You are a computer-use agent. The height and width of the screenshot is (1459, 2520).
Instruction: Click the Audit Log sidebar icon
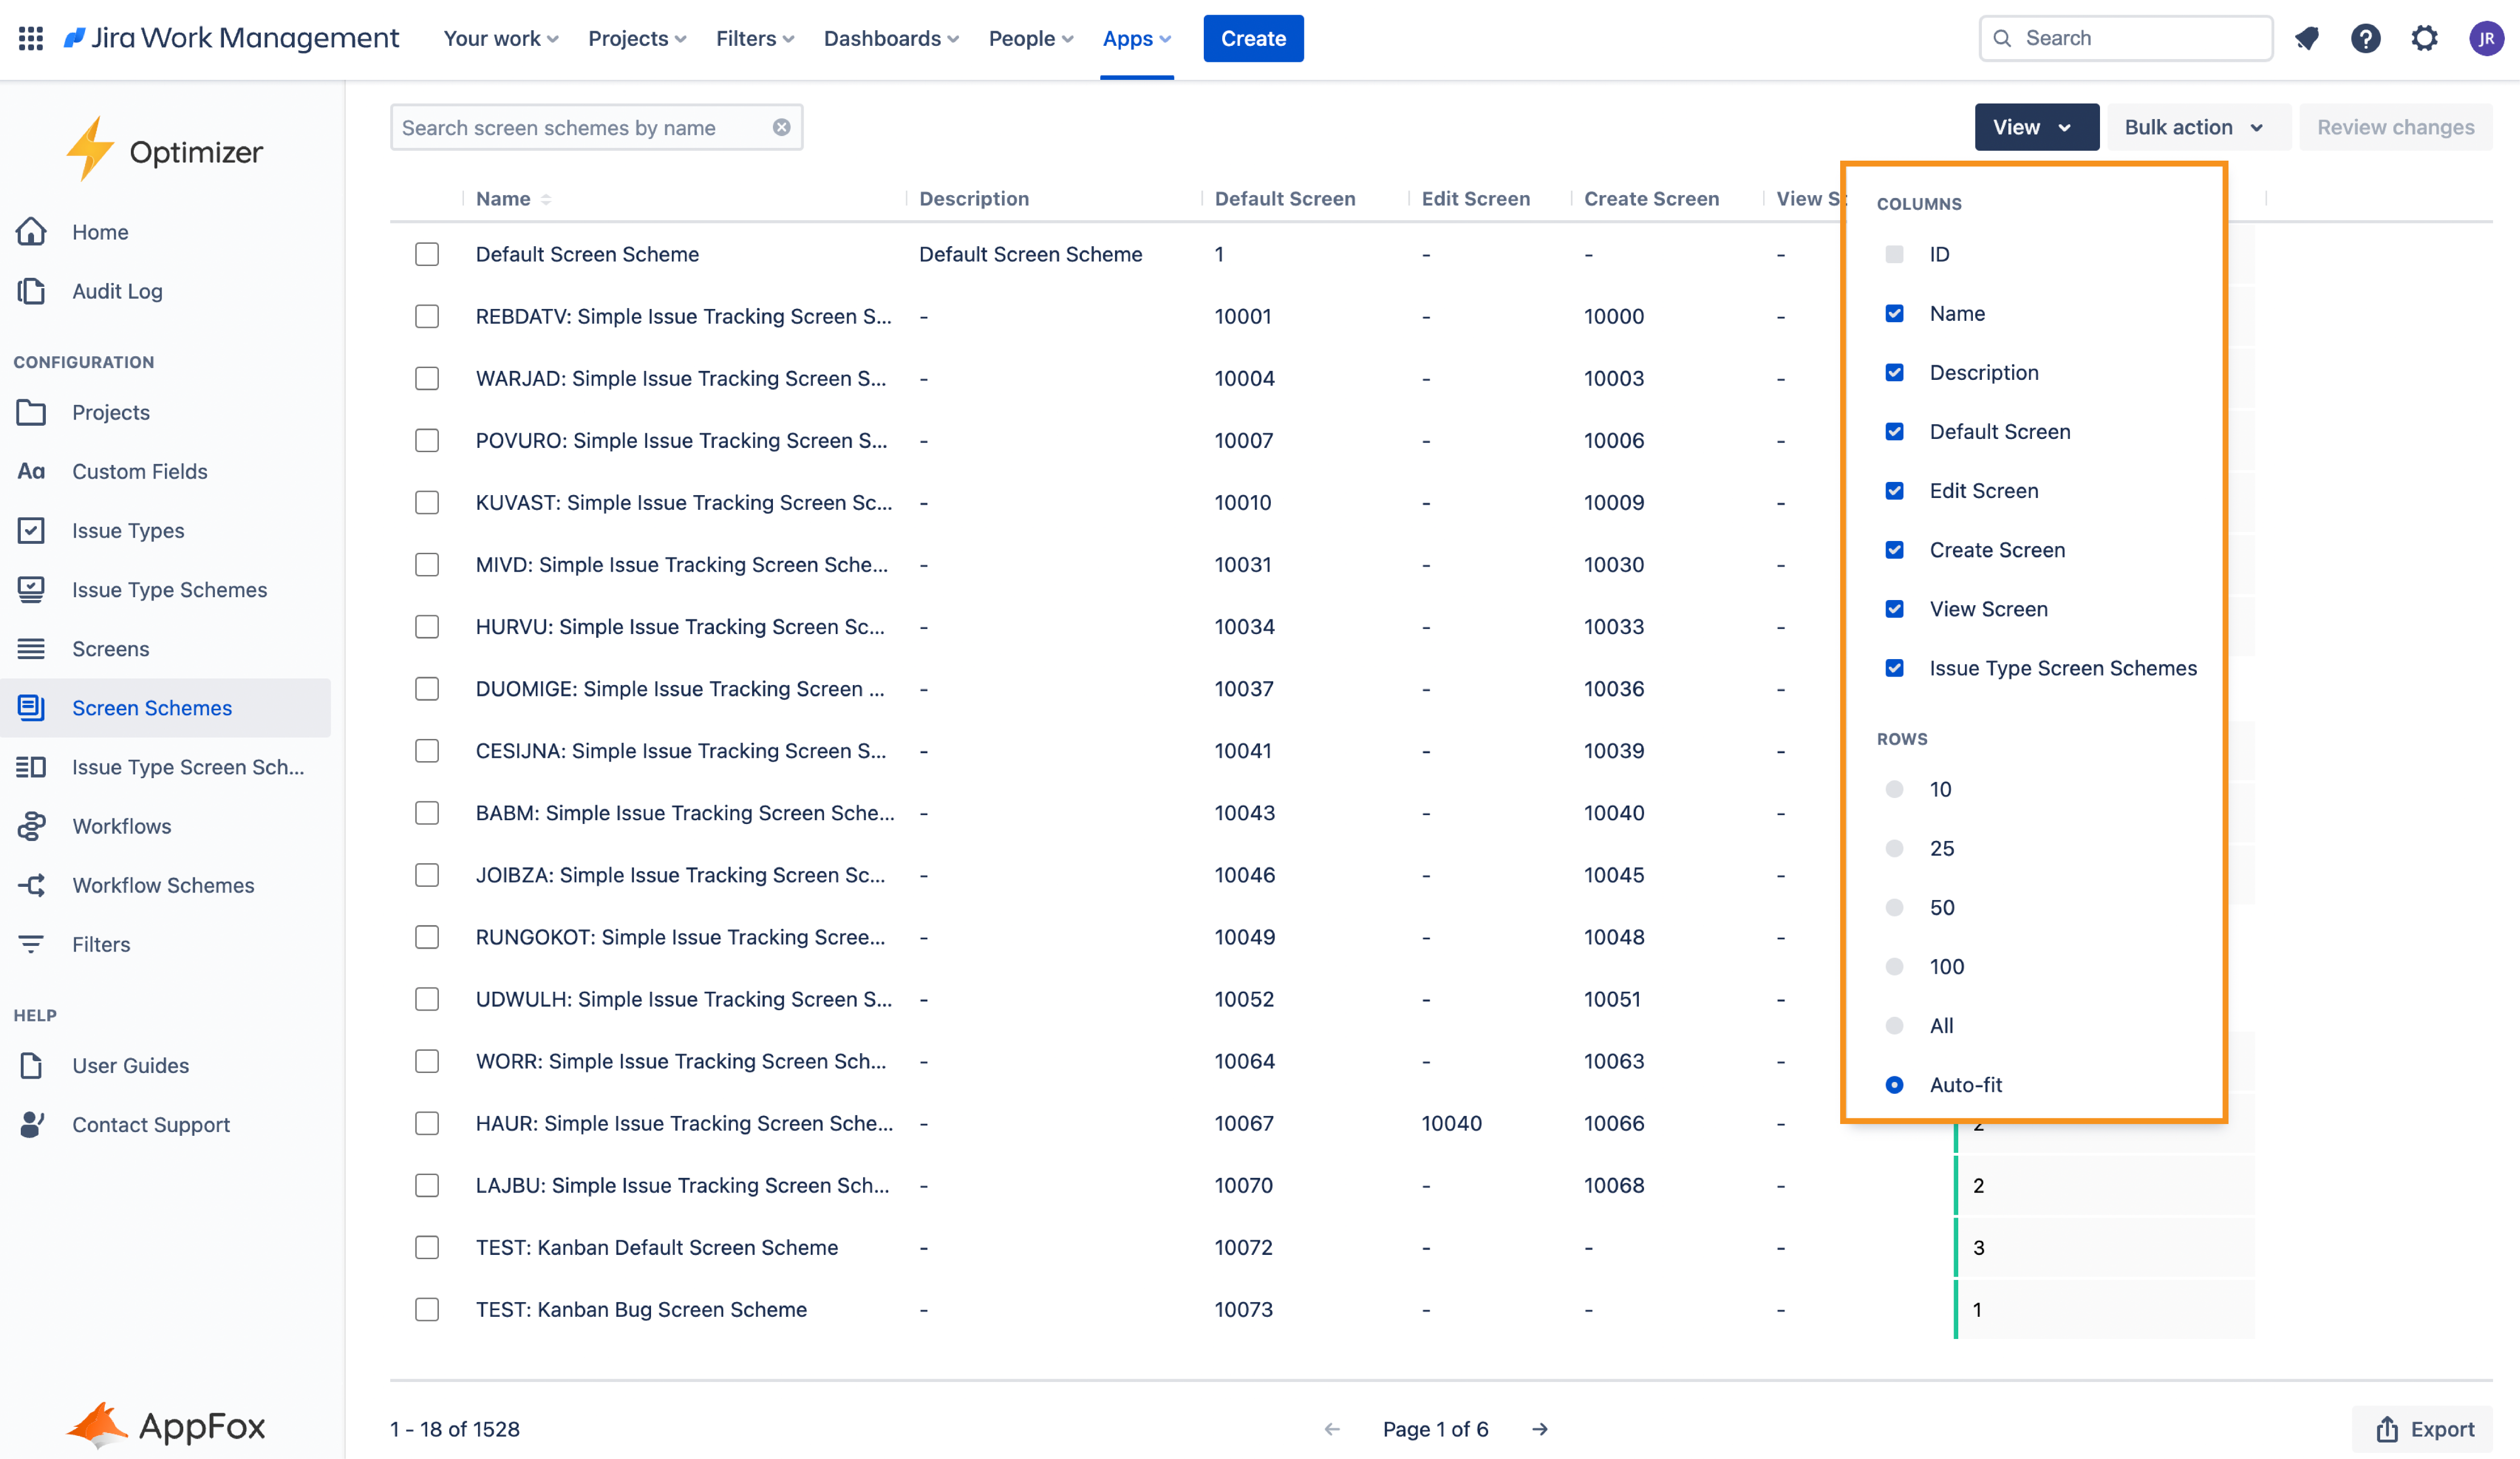pyautogui.click(x=31, y=291)
